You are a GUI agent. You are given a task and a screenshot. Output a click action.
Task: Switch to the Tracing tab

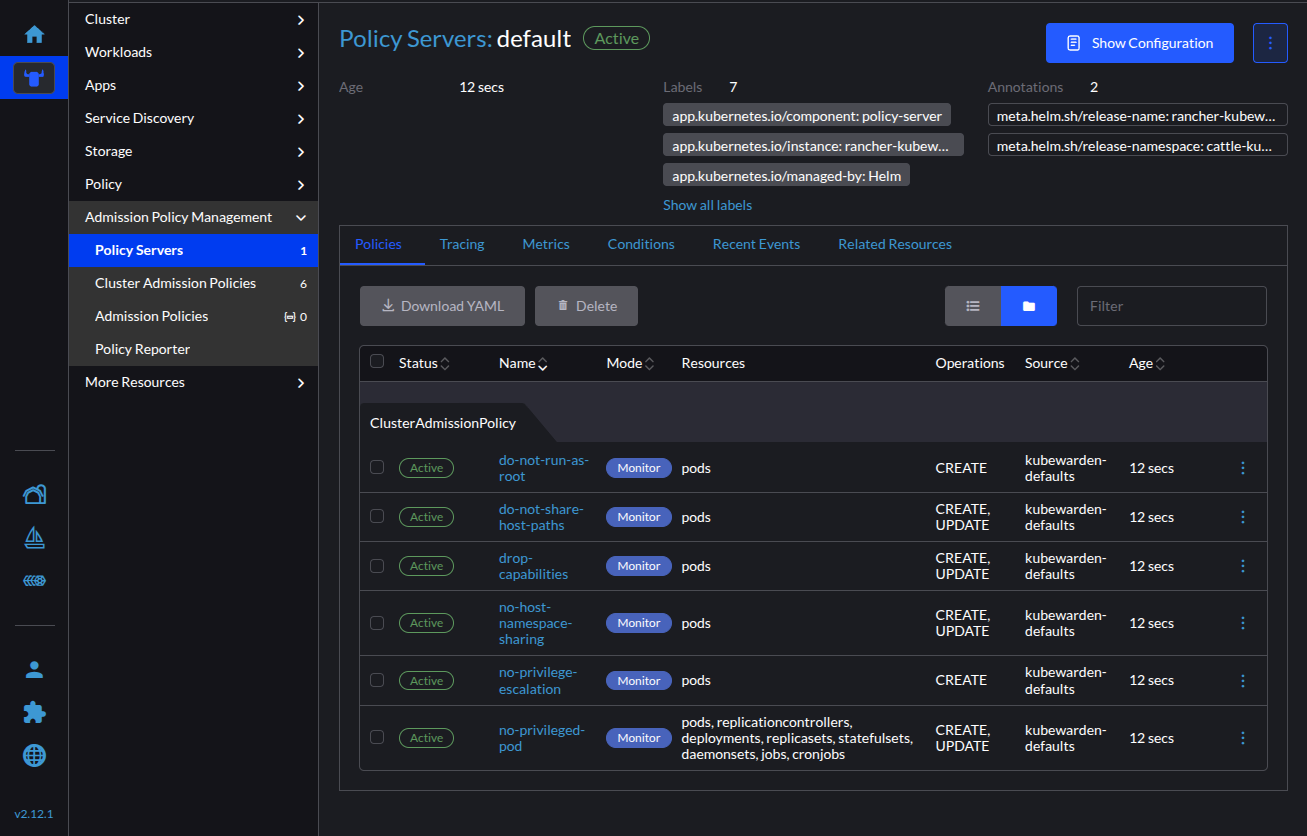[461, 244]
